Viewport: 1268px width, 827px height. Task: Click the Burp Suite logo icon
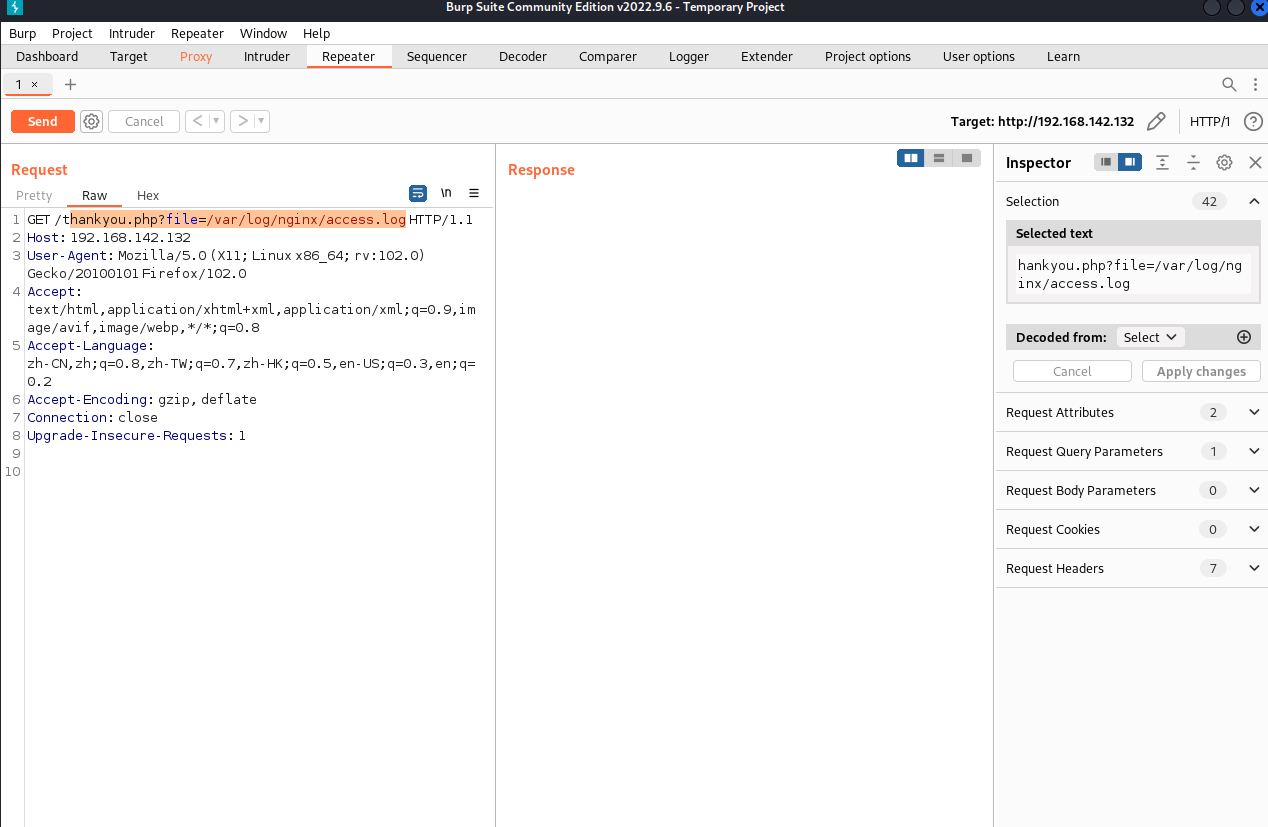pos(14,8)
